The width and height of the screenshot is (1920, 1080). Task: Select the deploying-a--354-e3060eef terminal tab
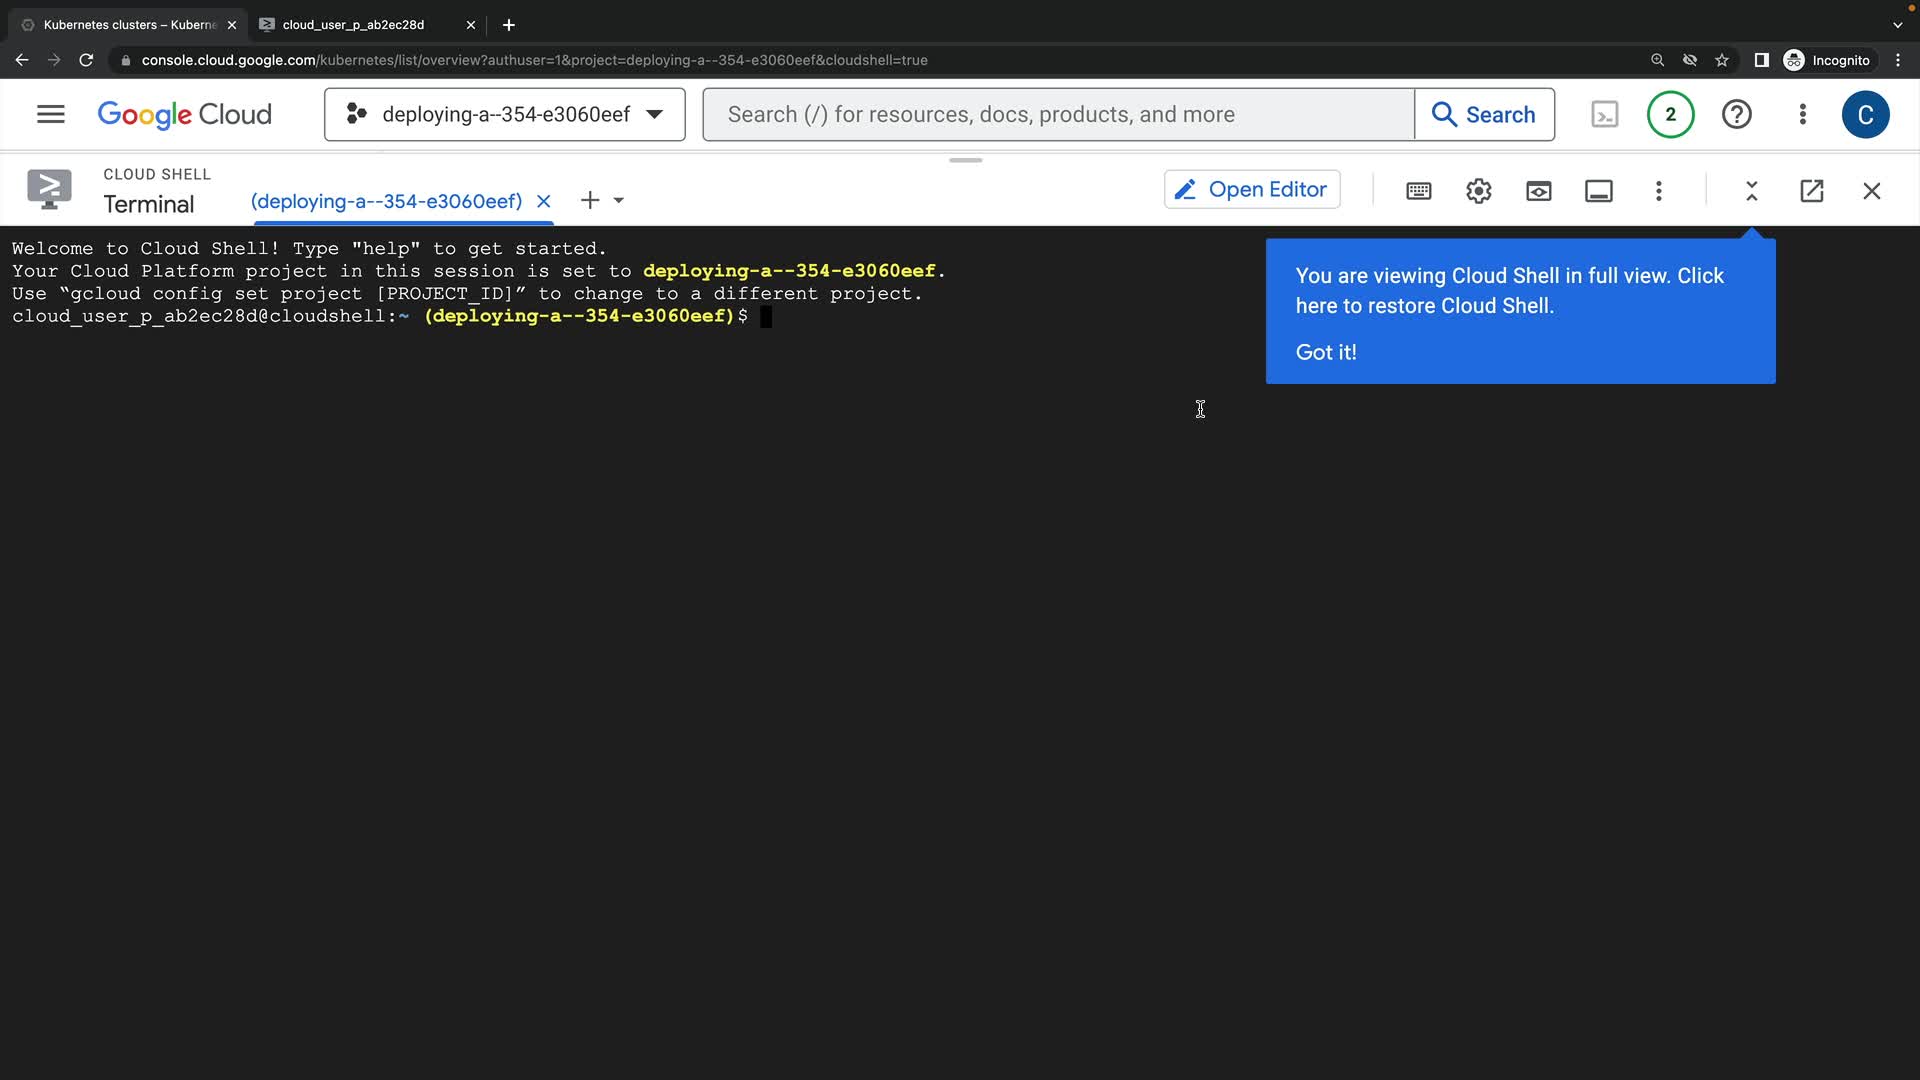[386, 201]
